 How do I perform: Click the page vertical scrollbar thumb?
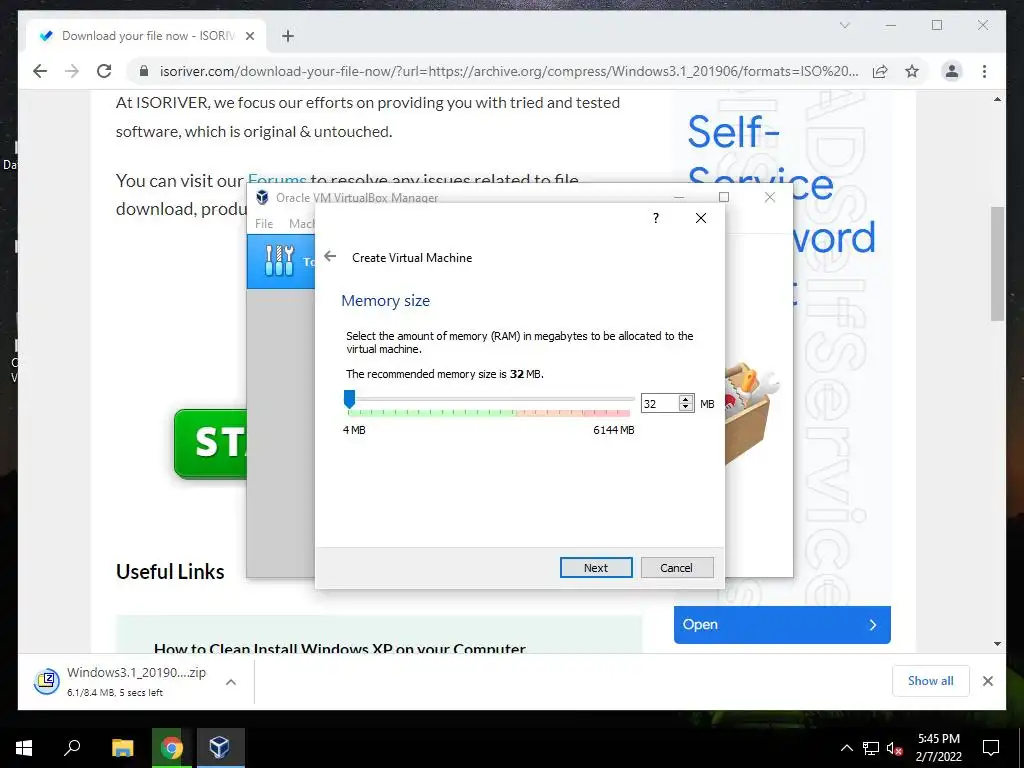pos(997,264)
